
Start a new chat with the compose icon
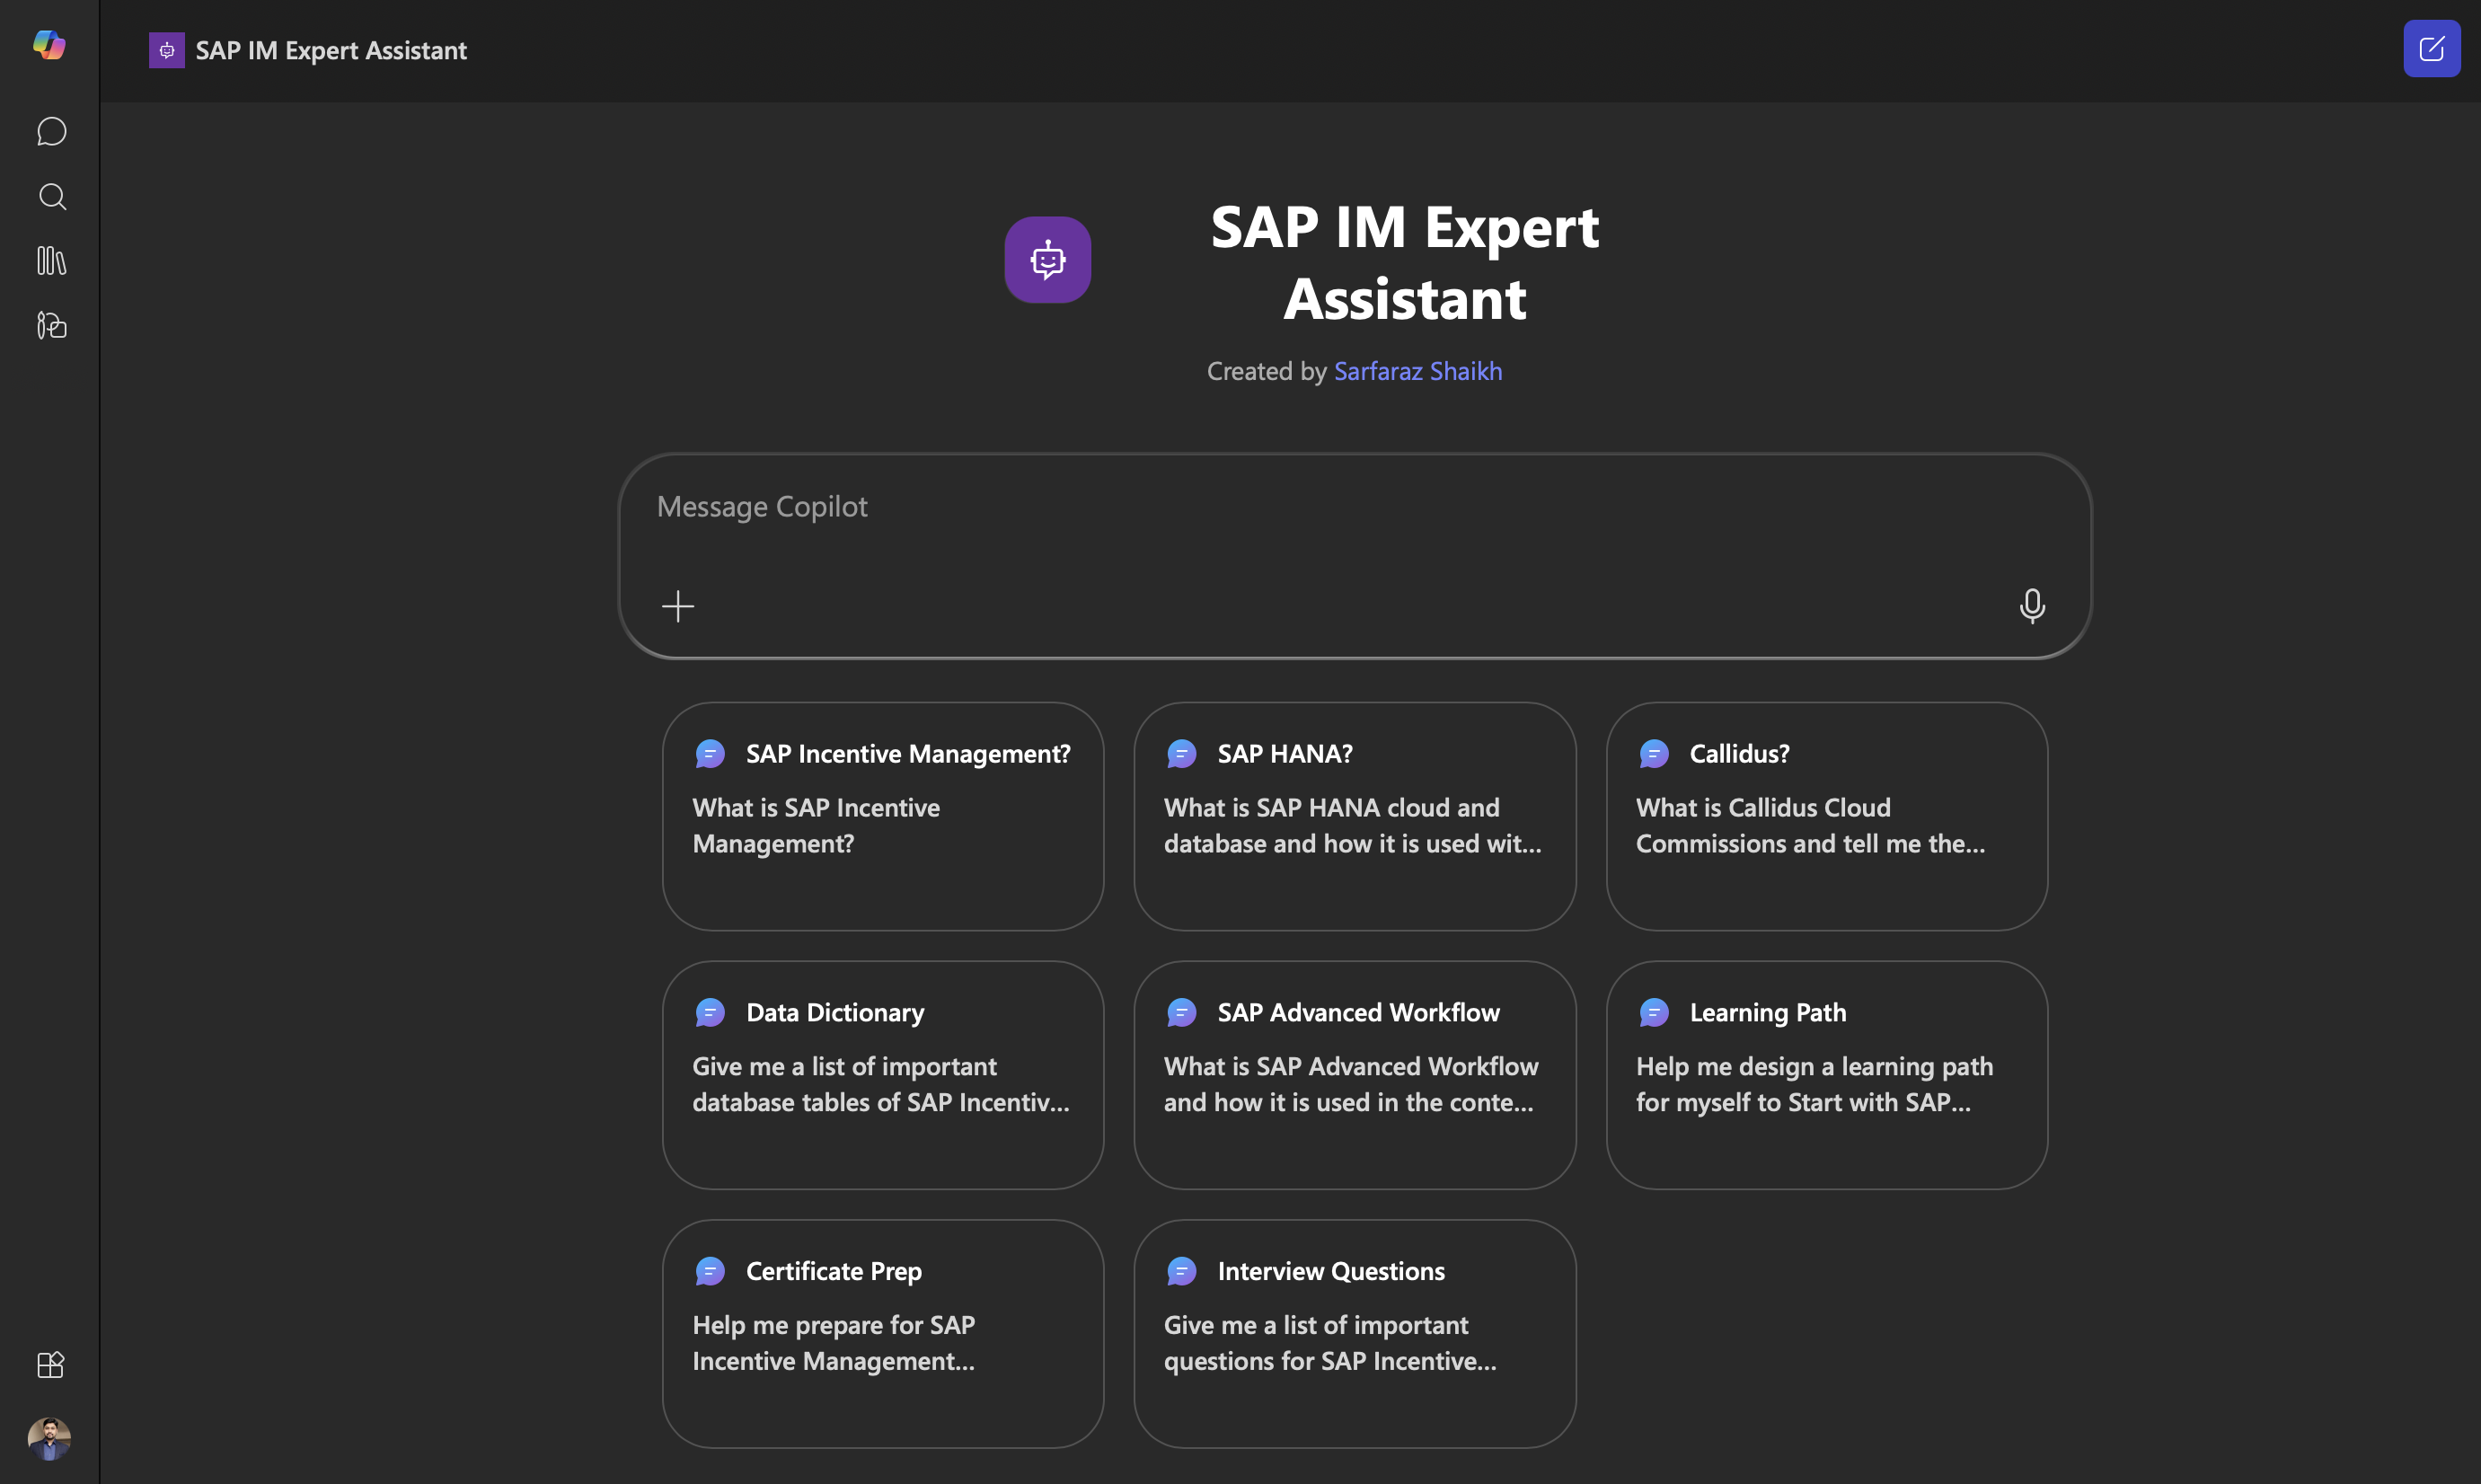pyautogui.click(x=2432, y=48)
